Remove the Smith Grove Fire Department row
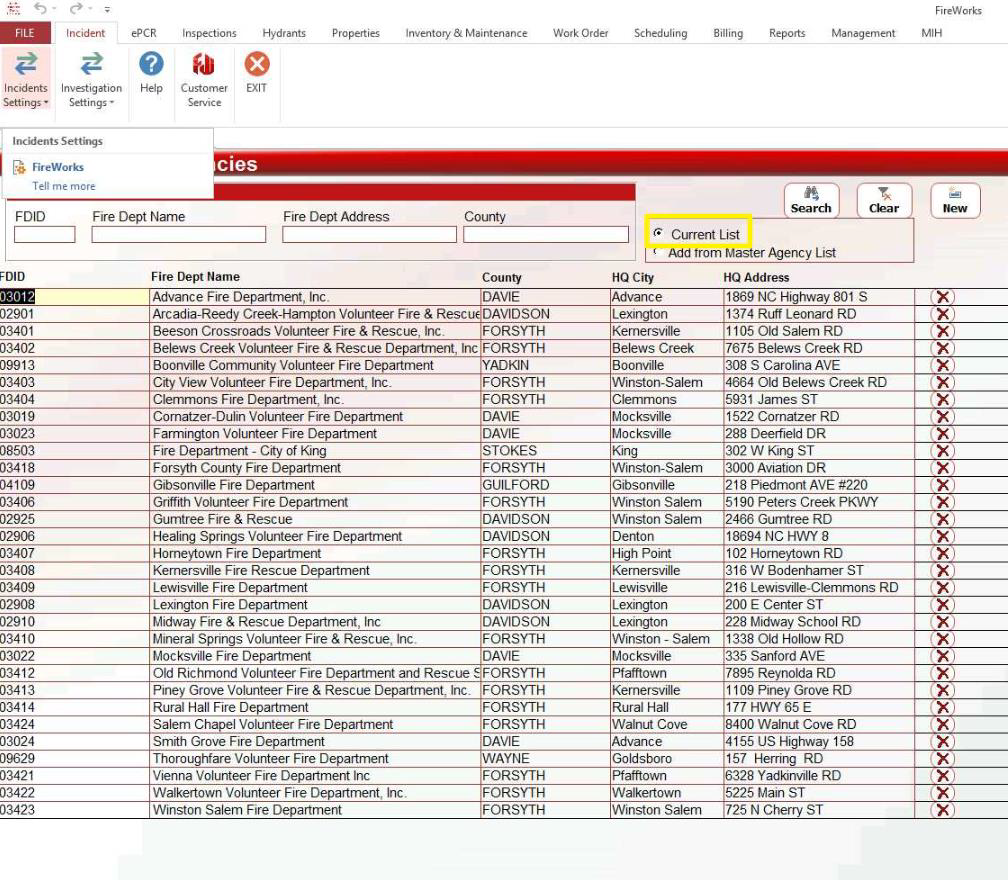 [942, 741]
